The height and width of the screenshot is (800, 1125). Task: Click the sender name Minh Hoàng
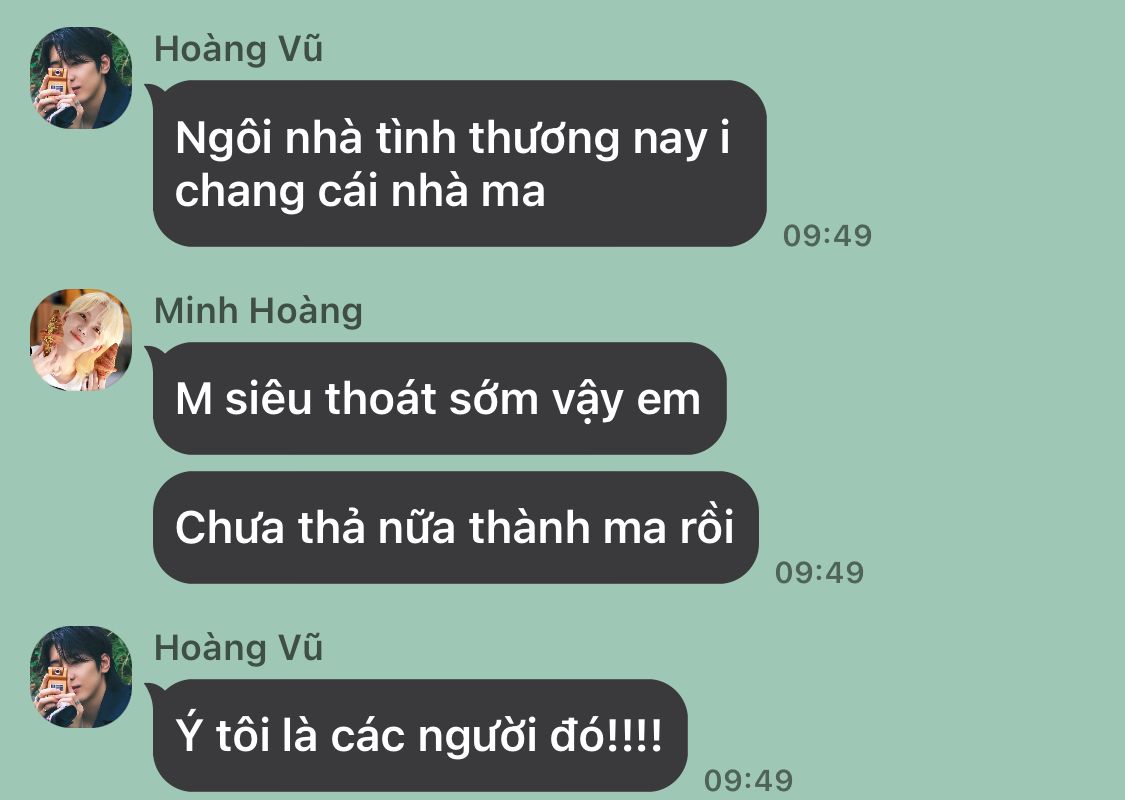tap(258, 311)
